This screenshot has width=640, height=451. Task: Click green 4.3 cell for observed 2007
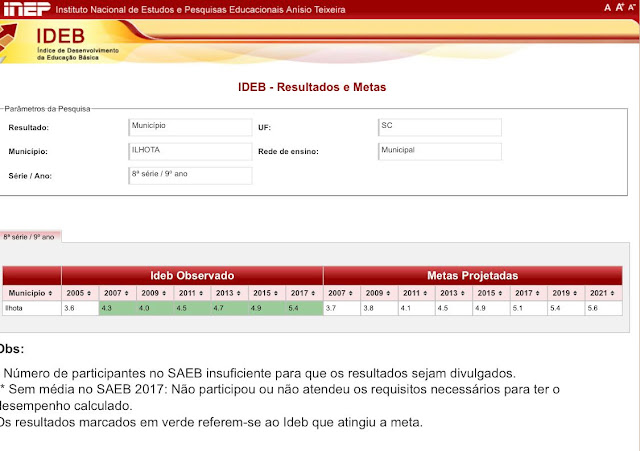pos(117,308)
